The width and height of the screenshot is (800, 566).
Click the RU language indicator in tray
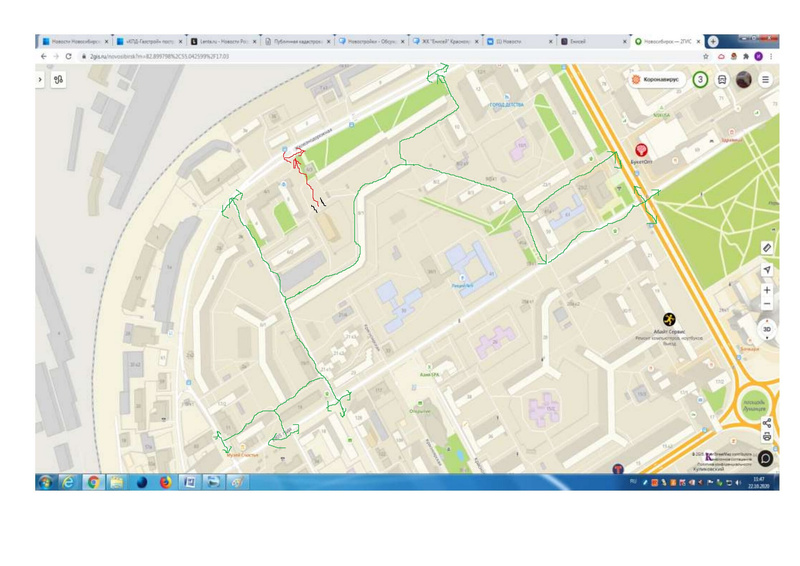[x=633, y=481]
